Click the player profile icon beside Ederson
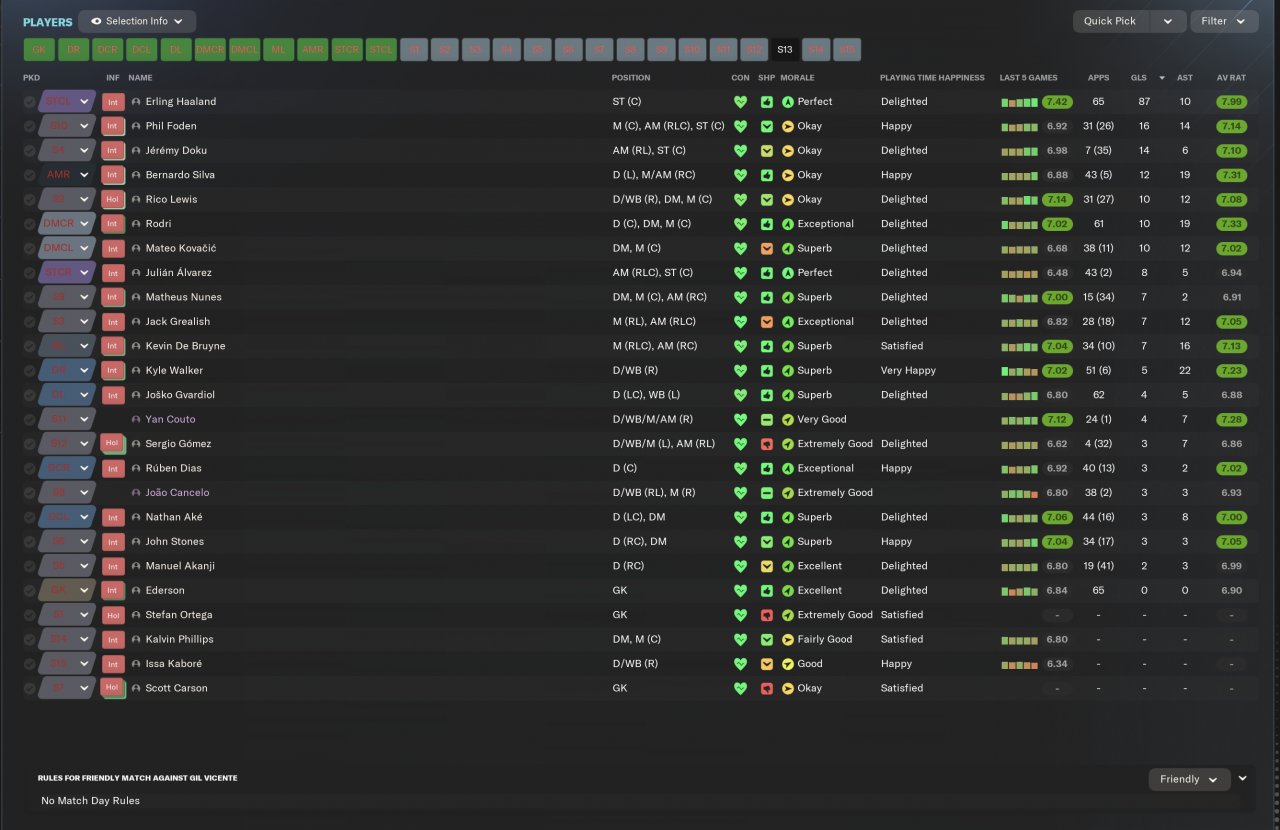This screenshot has width=1280, height=830. click(136, 591)
